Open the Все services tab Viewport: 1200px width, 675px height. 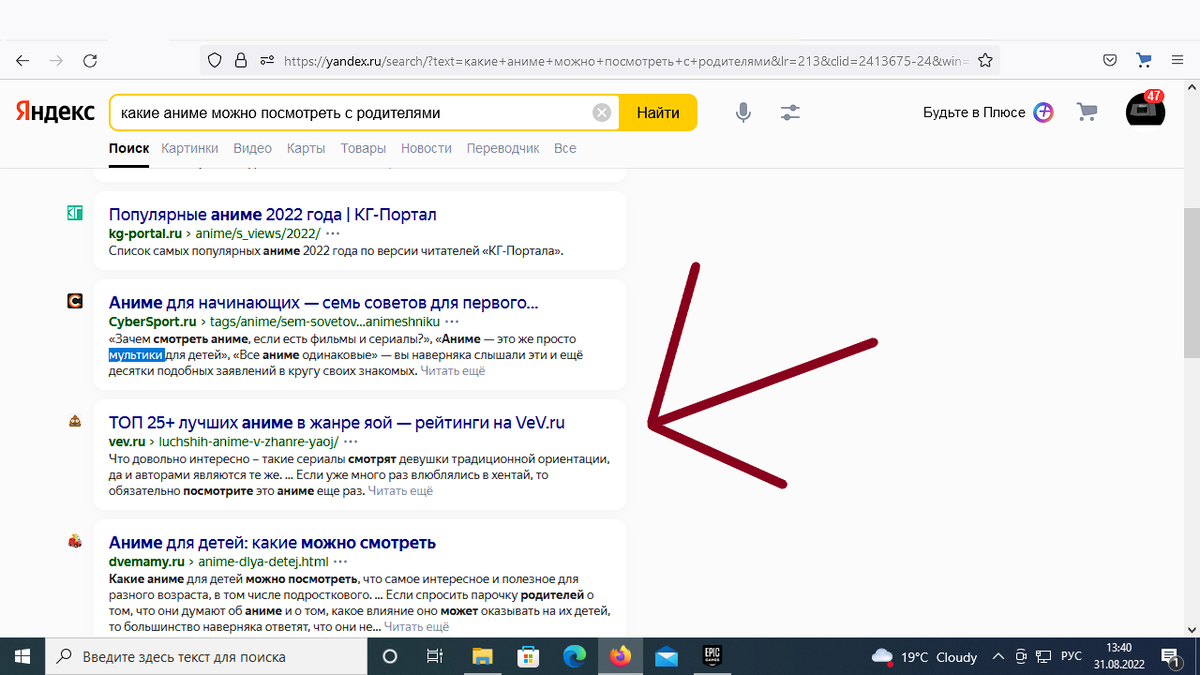[565, 148]
